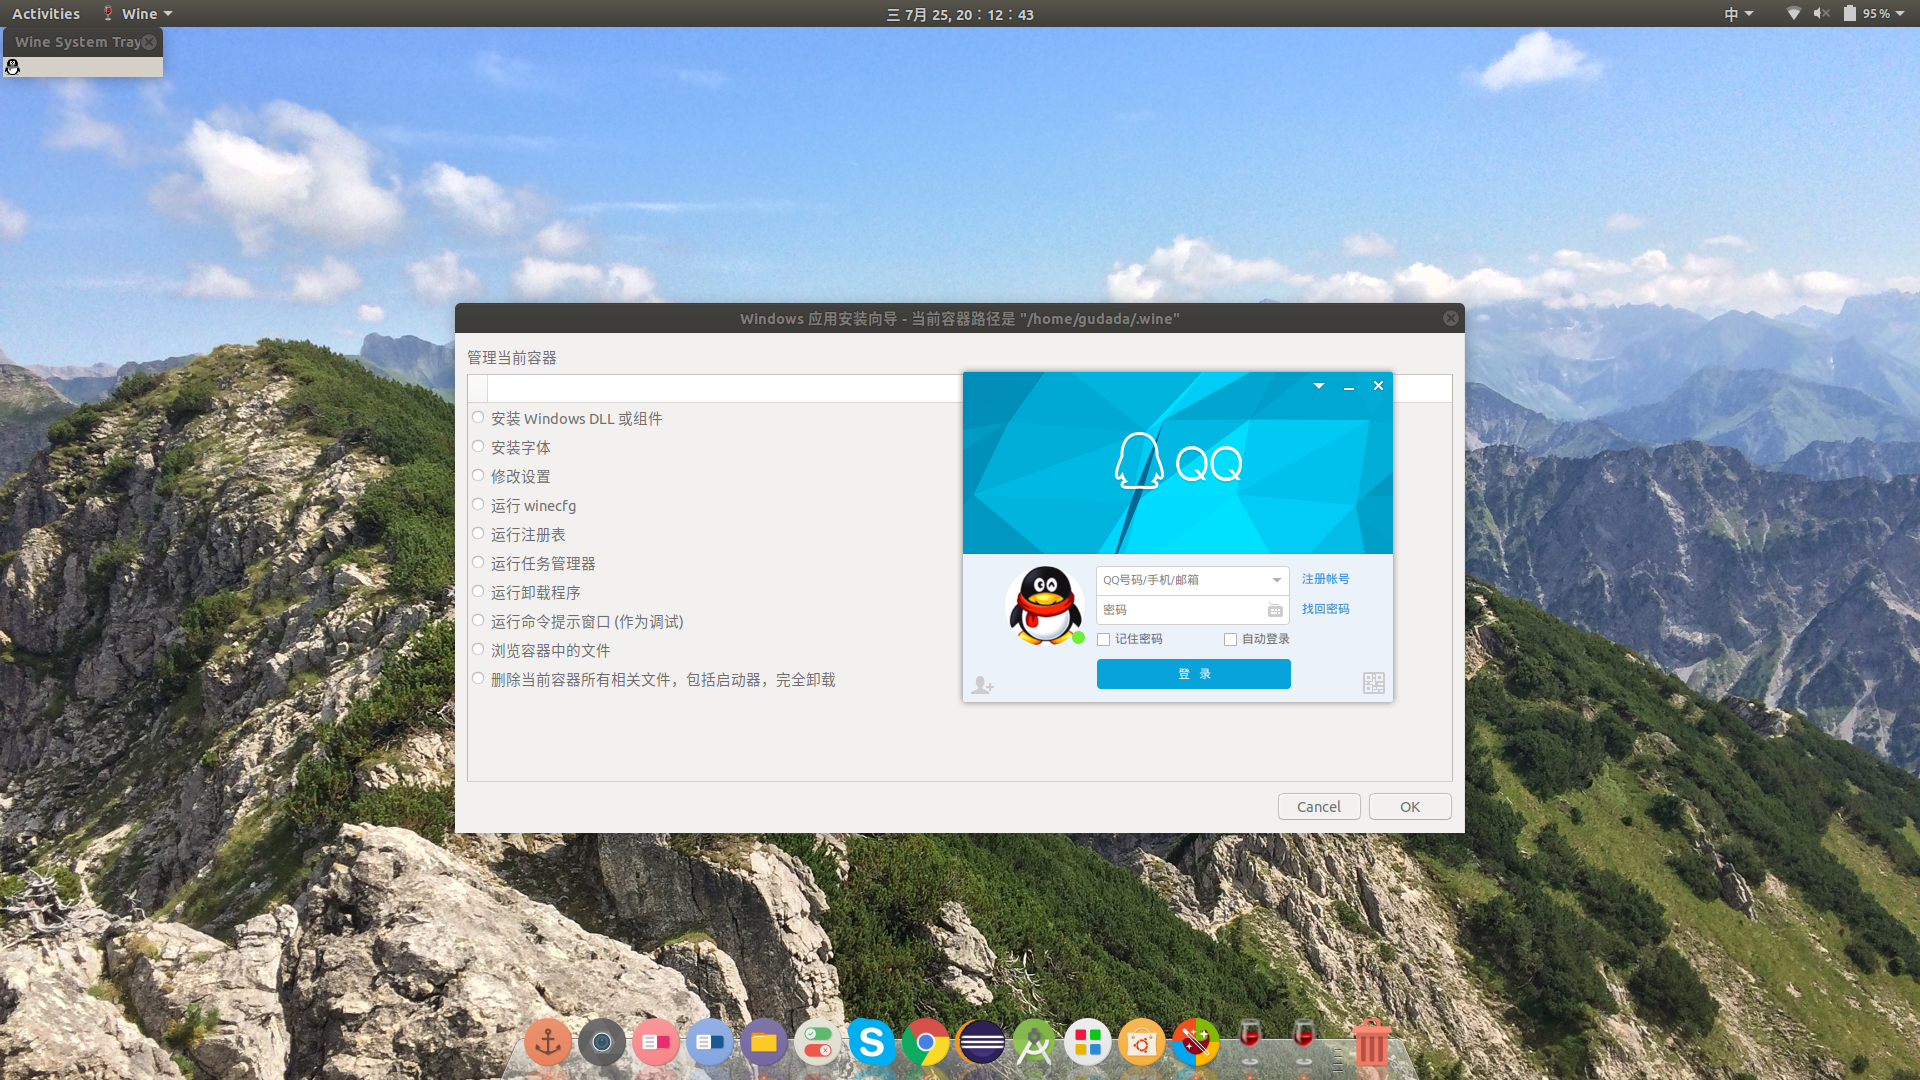Launch Google Chrome from the dock
The height and width of the screenshot is (1080, 1920).
tap(927, 1041)
